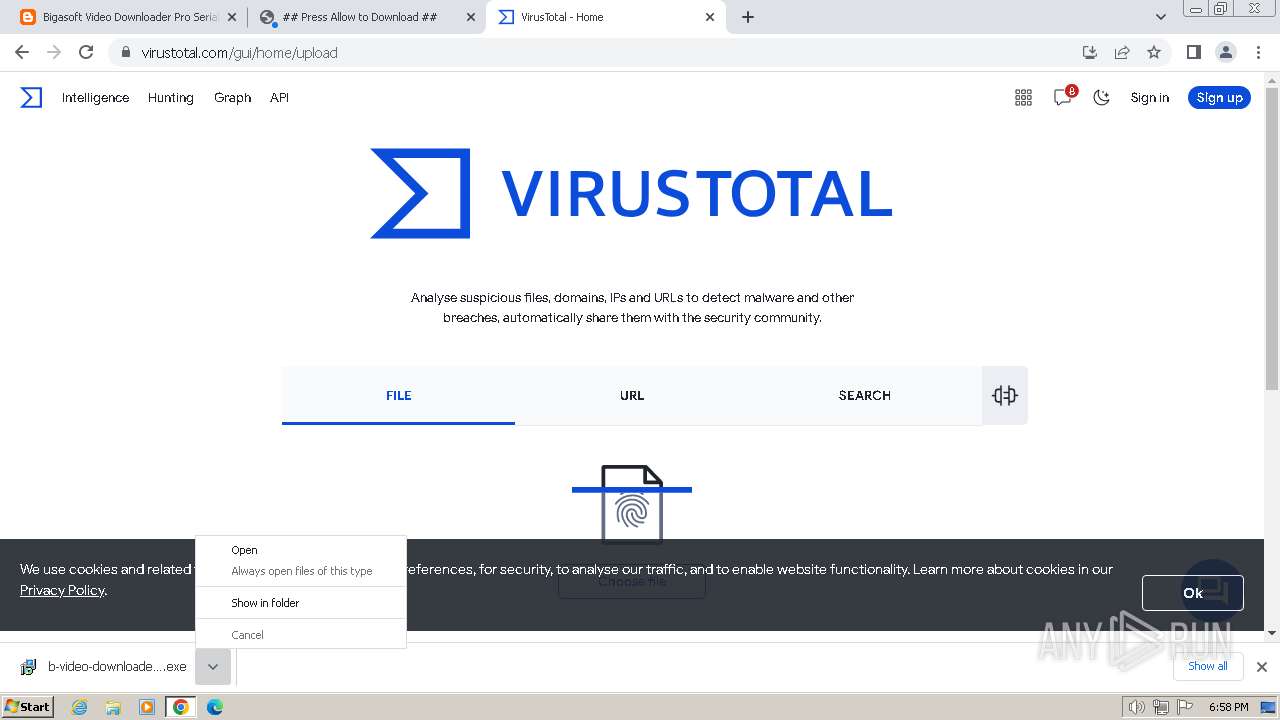This screenshot has height=720, width=1280.
Task: Click the b-video-downloade....exe download item
Action: point(105,667)
